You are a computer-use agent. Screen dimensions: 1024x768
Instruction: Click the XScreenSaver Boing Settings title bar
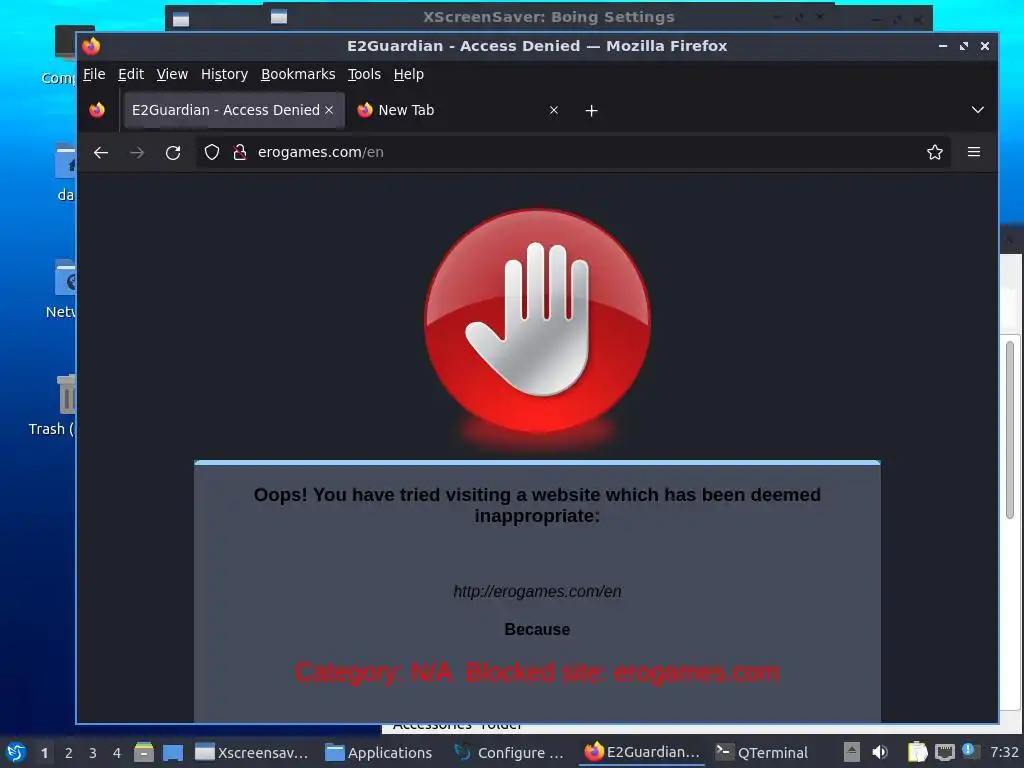pos(549,17)
